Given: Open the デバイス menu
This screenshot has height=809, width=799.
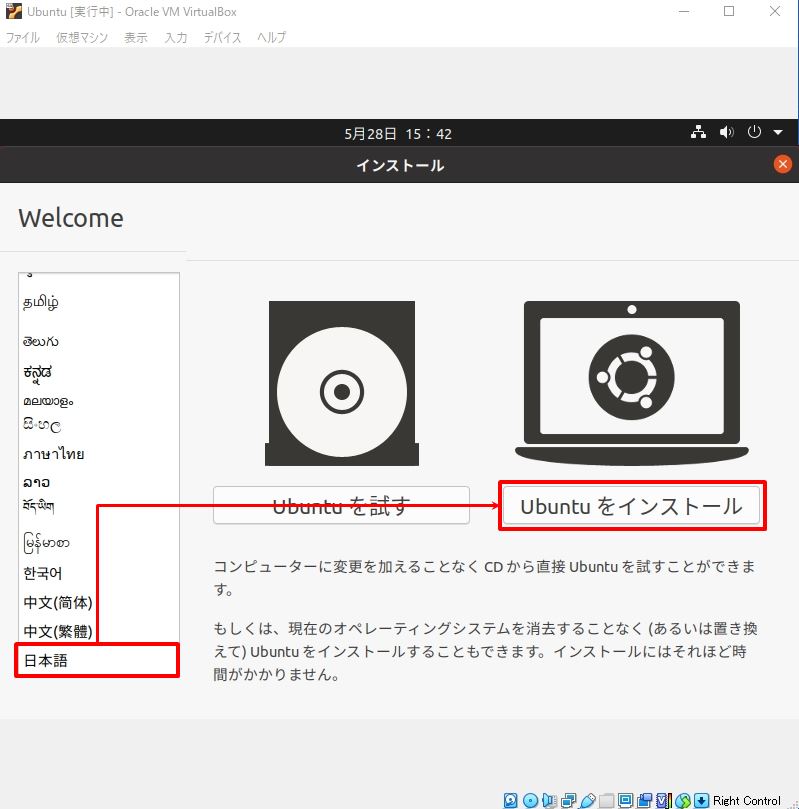Looking at the screenshot, I should [222, 38].
